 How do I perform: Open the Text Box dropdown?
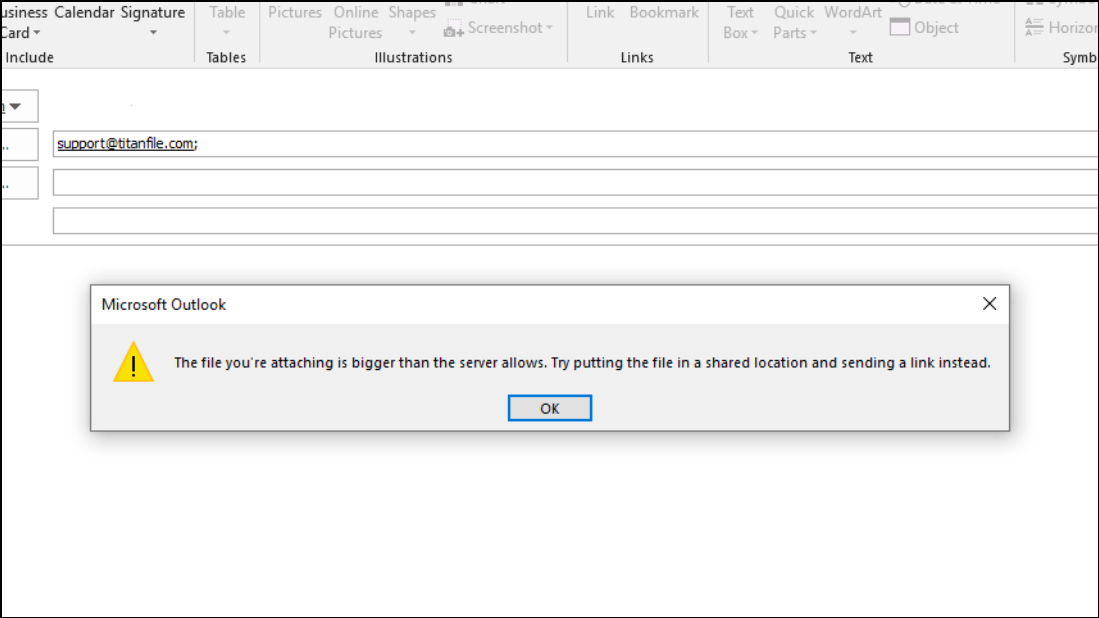[740, 22]
